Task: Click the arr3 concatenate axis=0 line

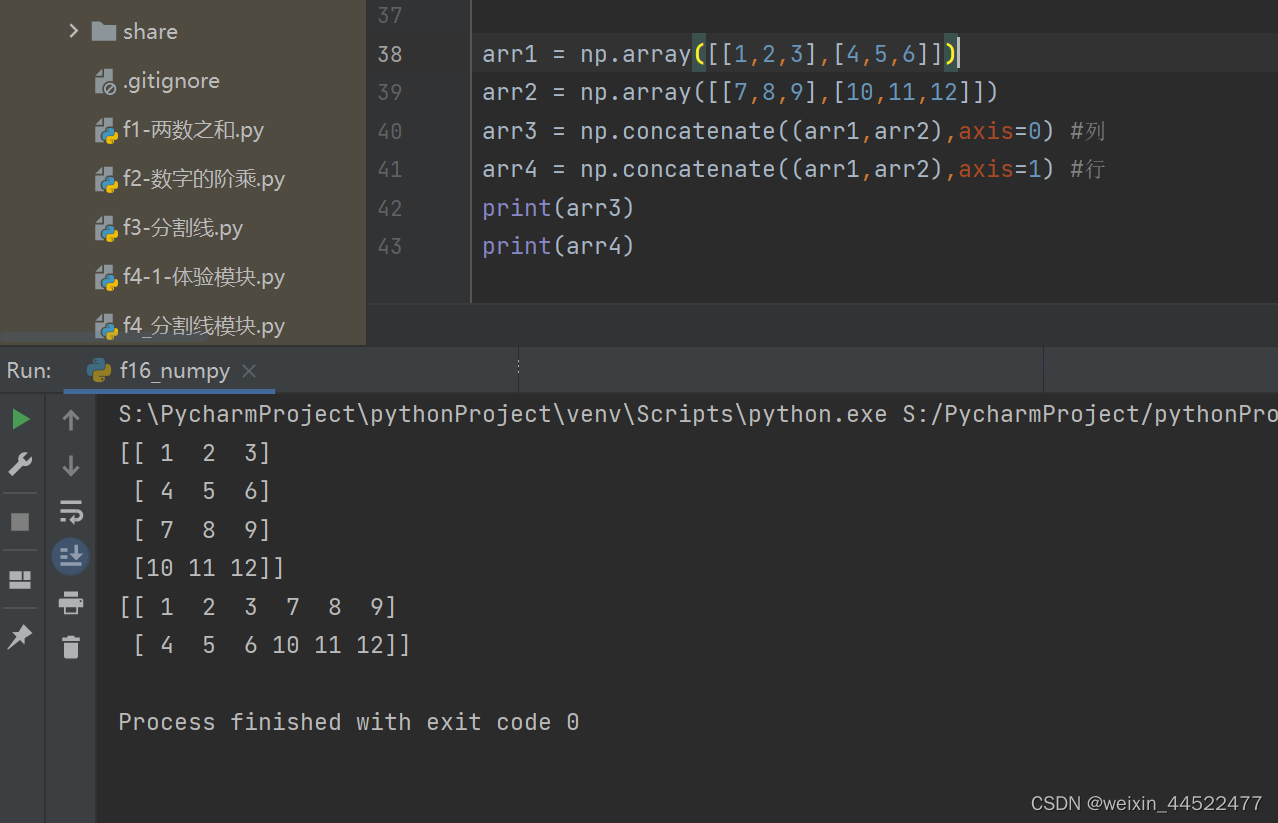Action: 768,131
